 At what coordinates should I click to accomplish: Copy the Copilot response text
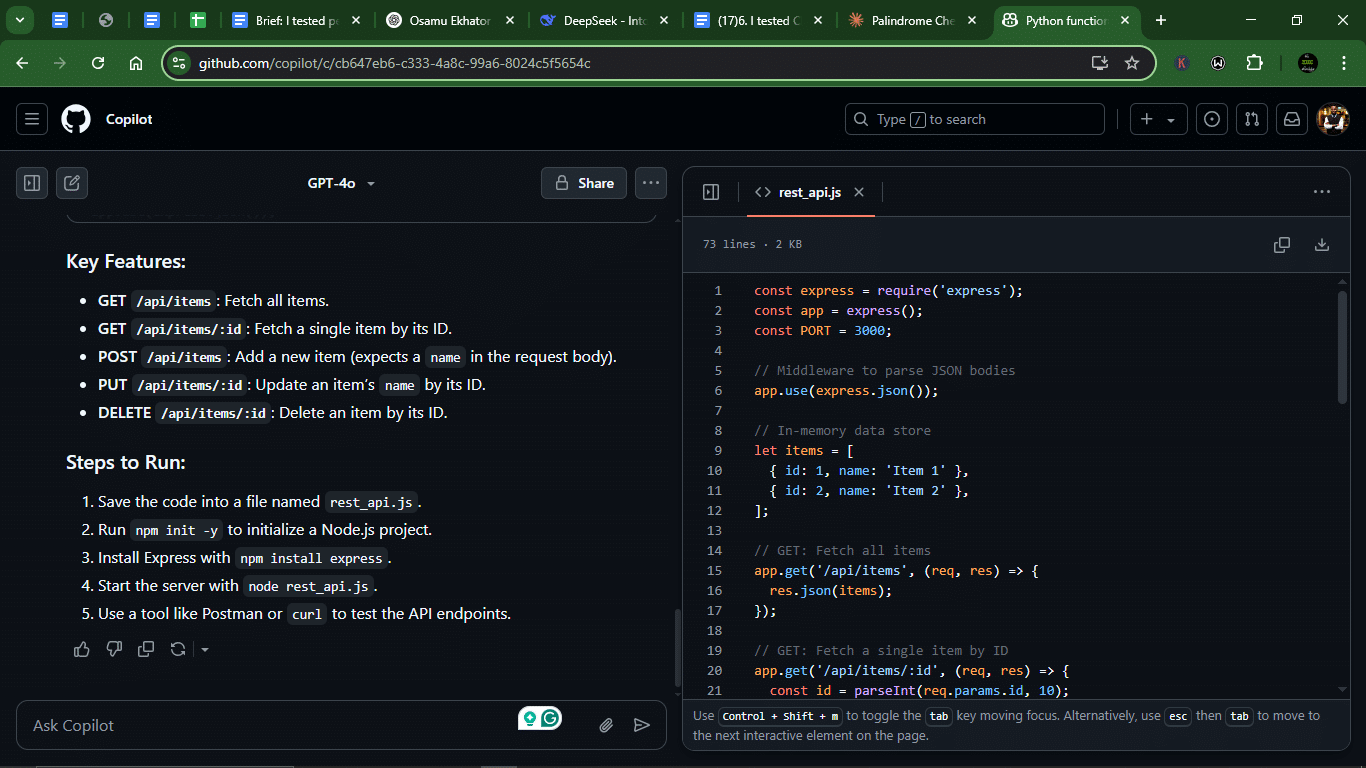click(x=146, y=649)
